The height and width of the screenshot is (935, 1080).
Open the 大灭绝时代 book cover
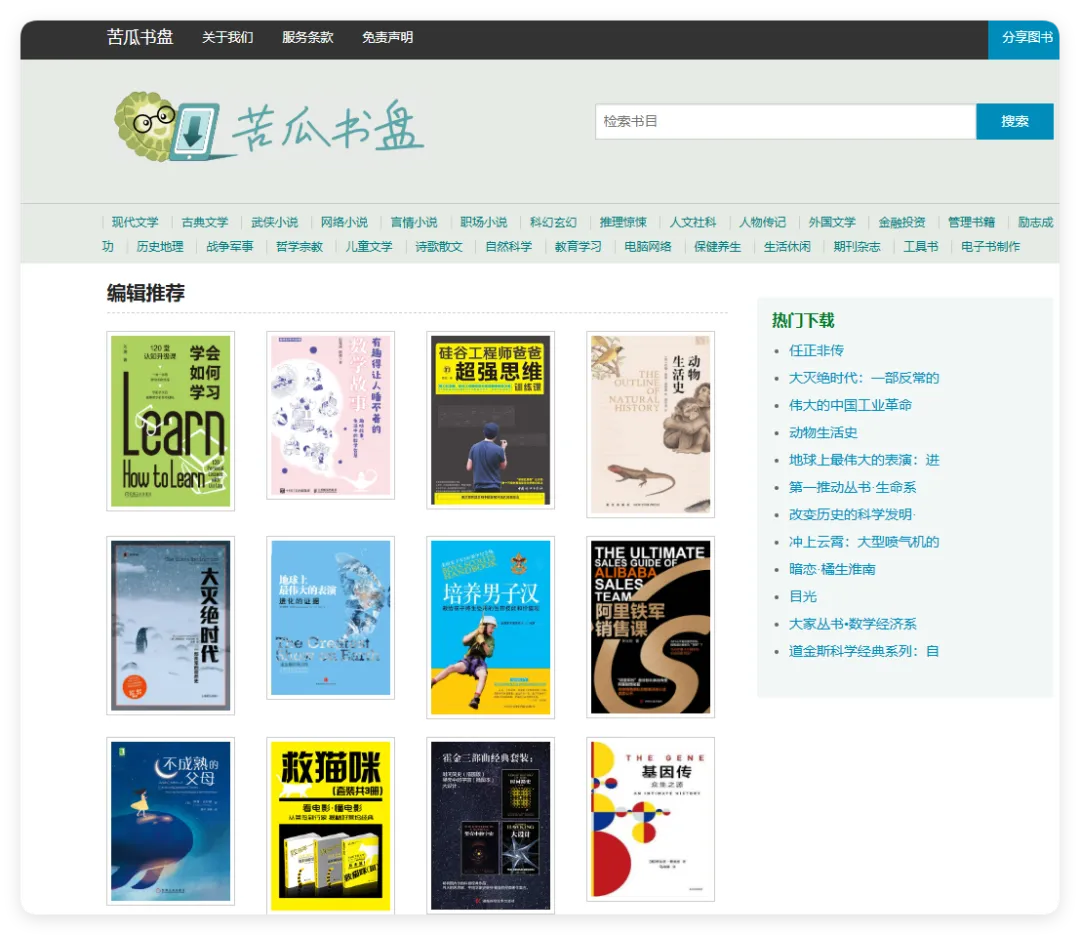point(171,626)
